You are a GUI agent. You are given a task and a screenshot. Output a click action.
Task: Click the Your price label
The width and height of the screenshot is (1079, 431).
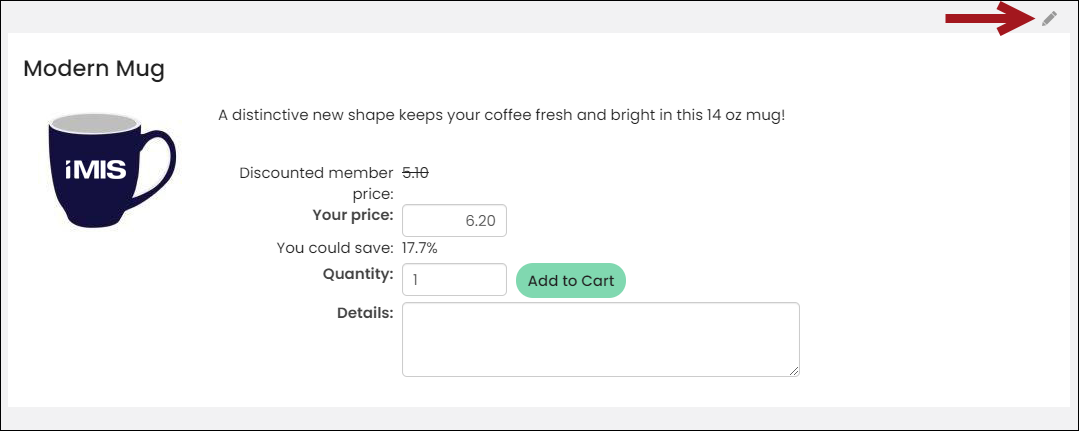pyautogui.click(x=353, y=214)
